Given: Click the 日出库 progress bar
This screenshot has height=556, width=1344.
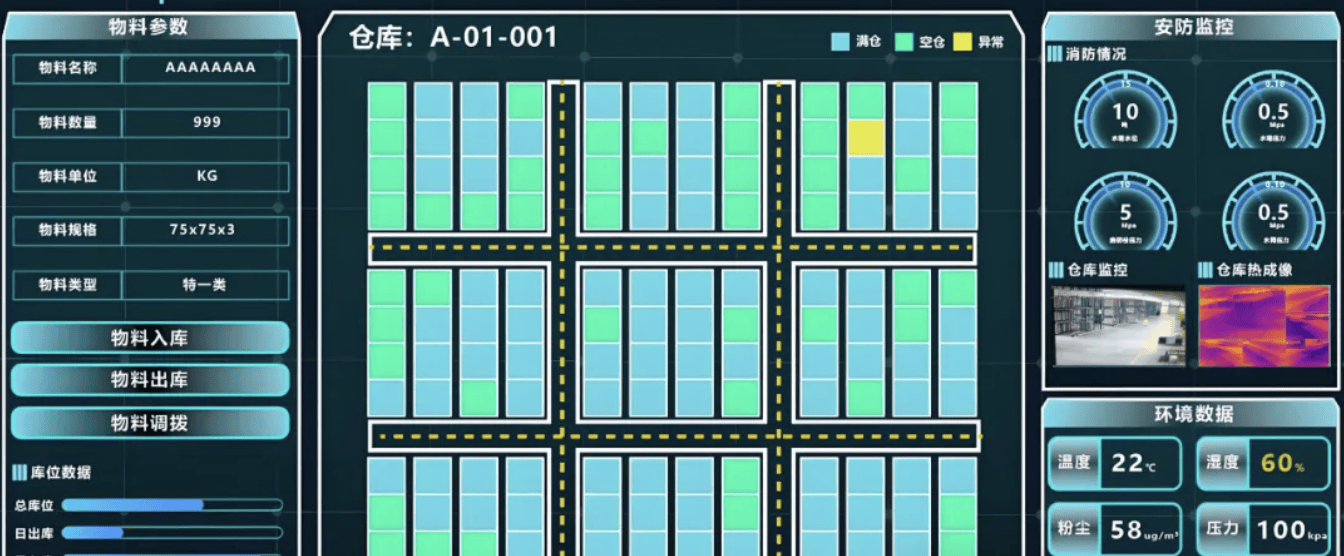Looking at the screenshot, I should (172, 533).
